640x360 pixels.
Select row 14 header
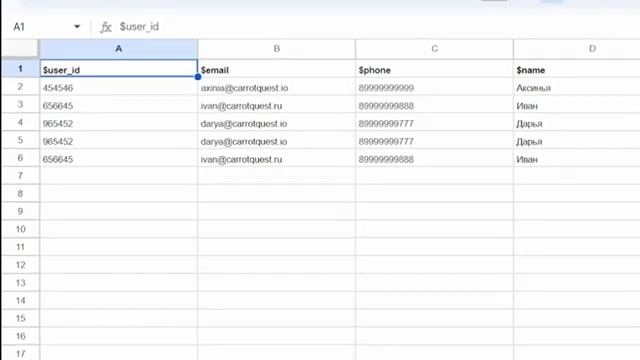click(x=20, y=300)
